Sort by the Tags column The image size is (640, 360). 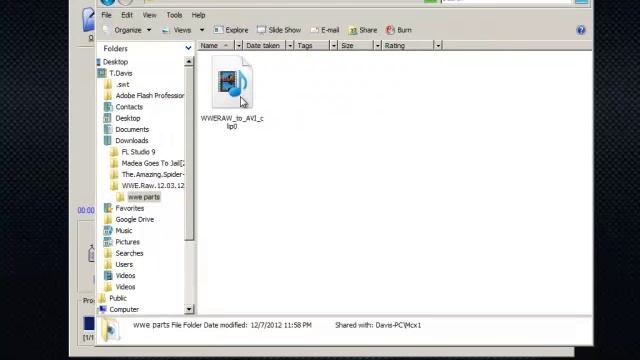click(312, 45)
